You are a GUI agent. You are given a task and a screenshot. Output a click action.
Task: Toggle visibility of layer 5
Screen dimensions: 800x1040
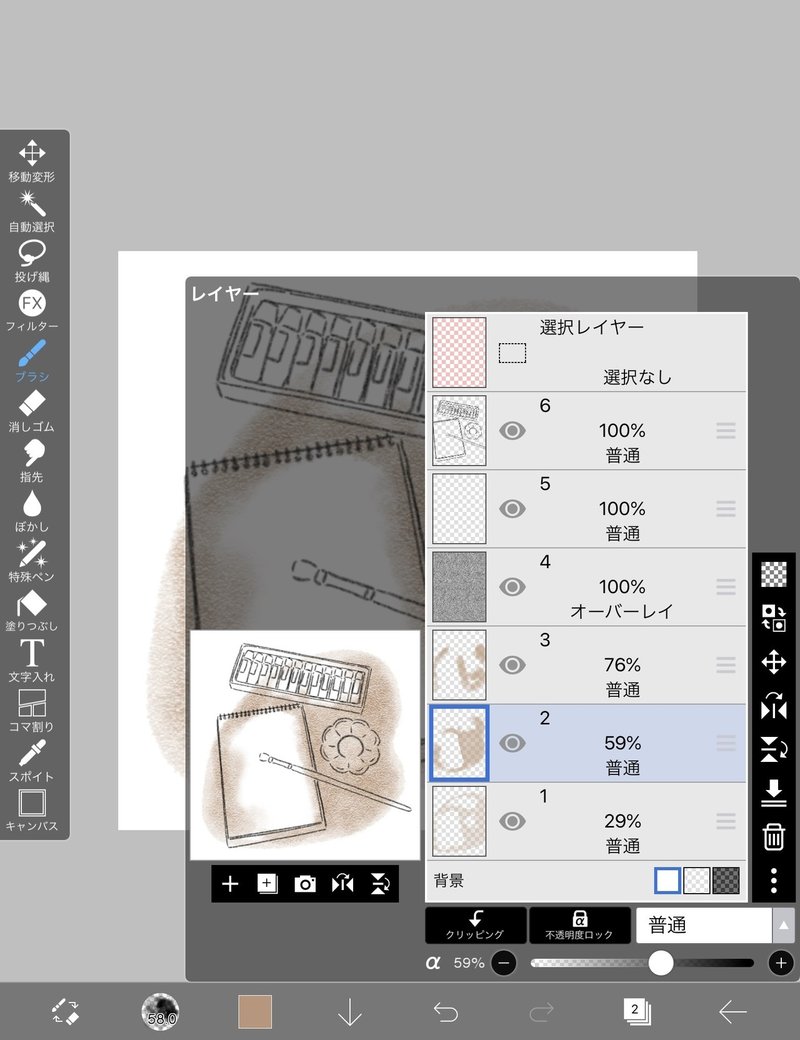pos(512,509)
